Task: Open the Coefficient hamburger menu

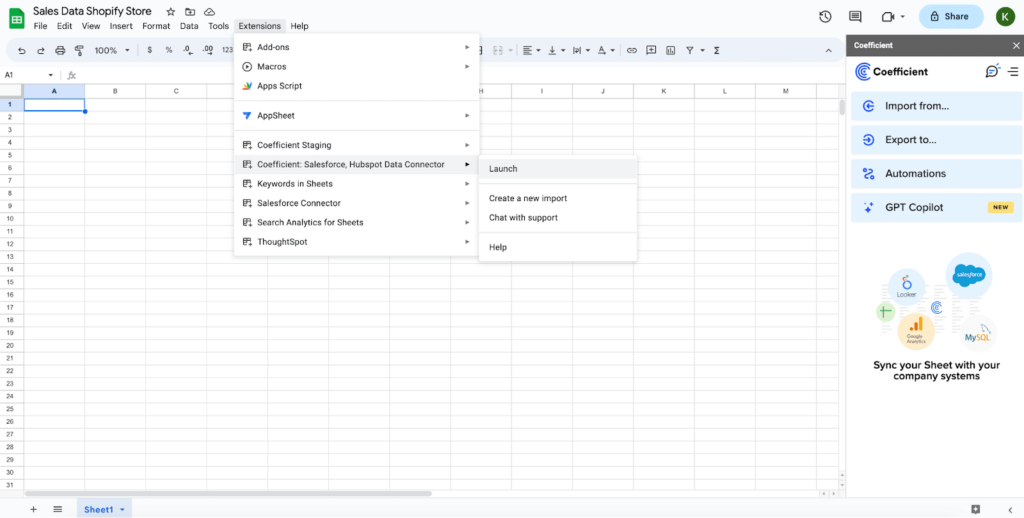Action: (x=1013, y=71)
